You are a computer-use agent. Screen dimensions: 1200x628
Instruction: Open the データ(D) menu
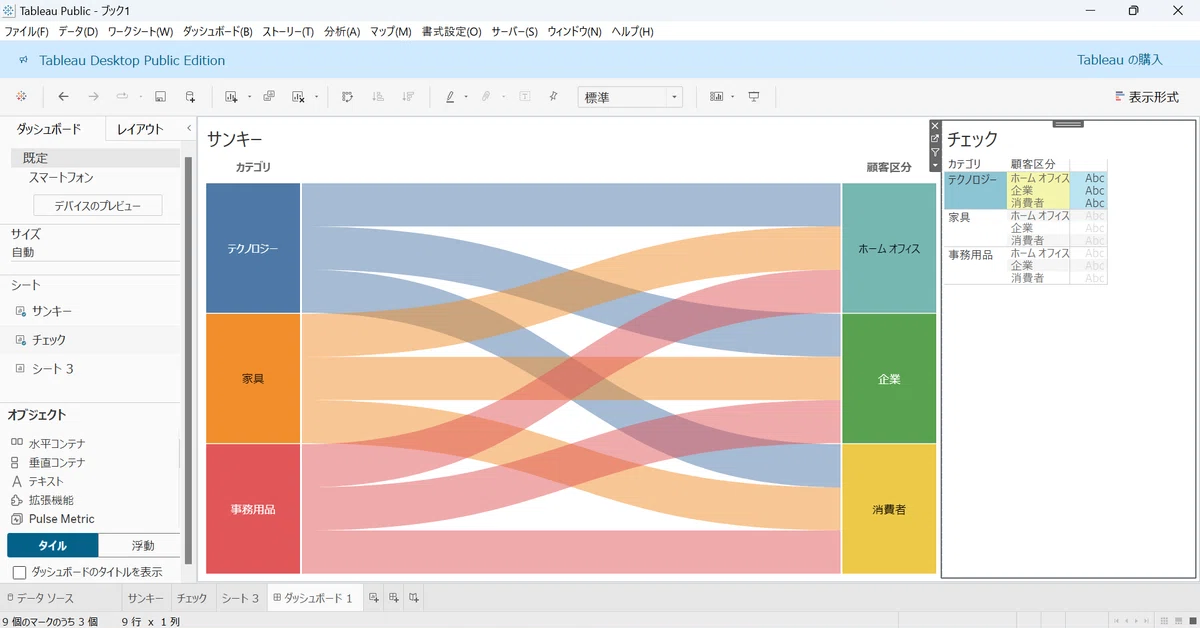[x=77, y=32]
